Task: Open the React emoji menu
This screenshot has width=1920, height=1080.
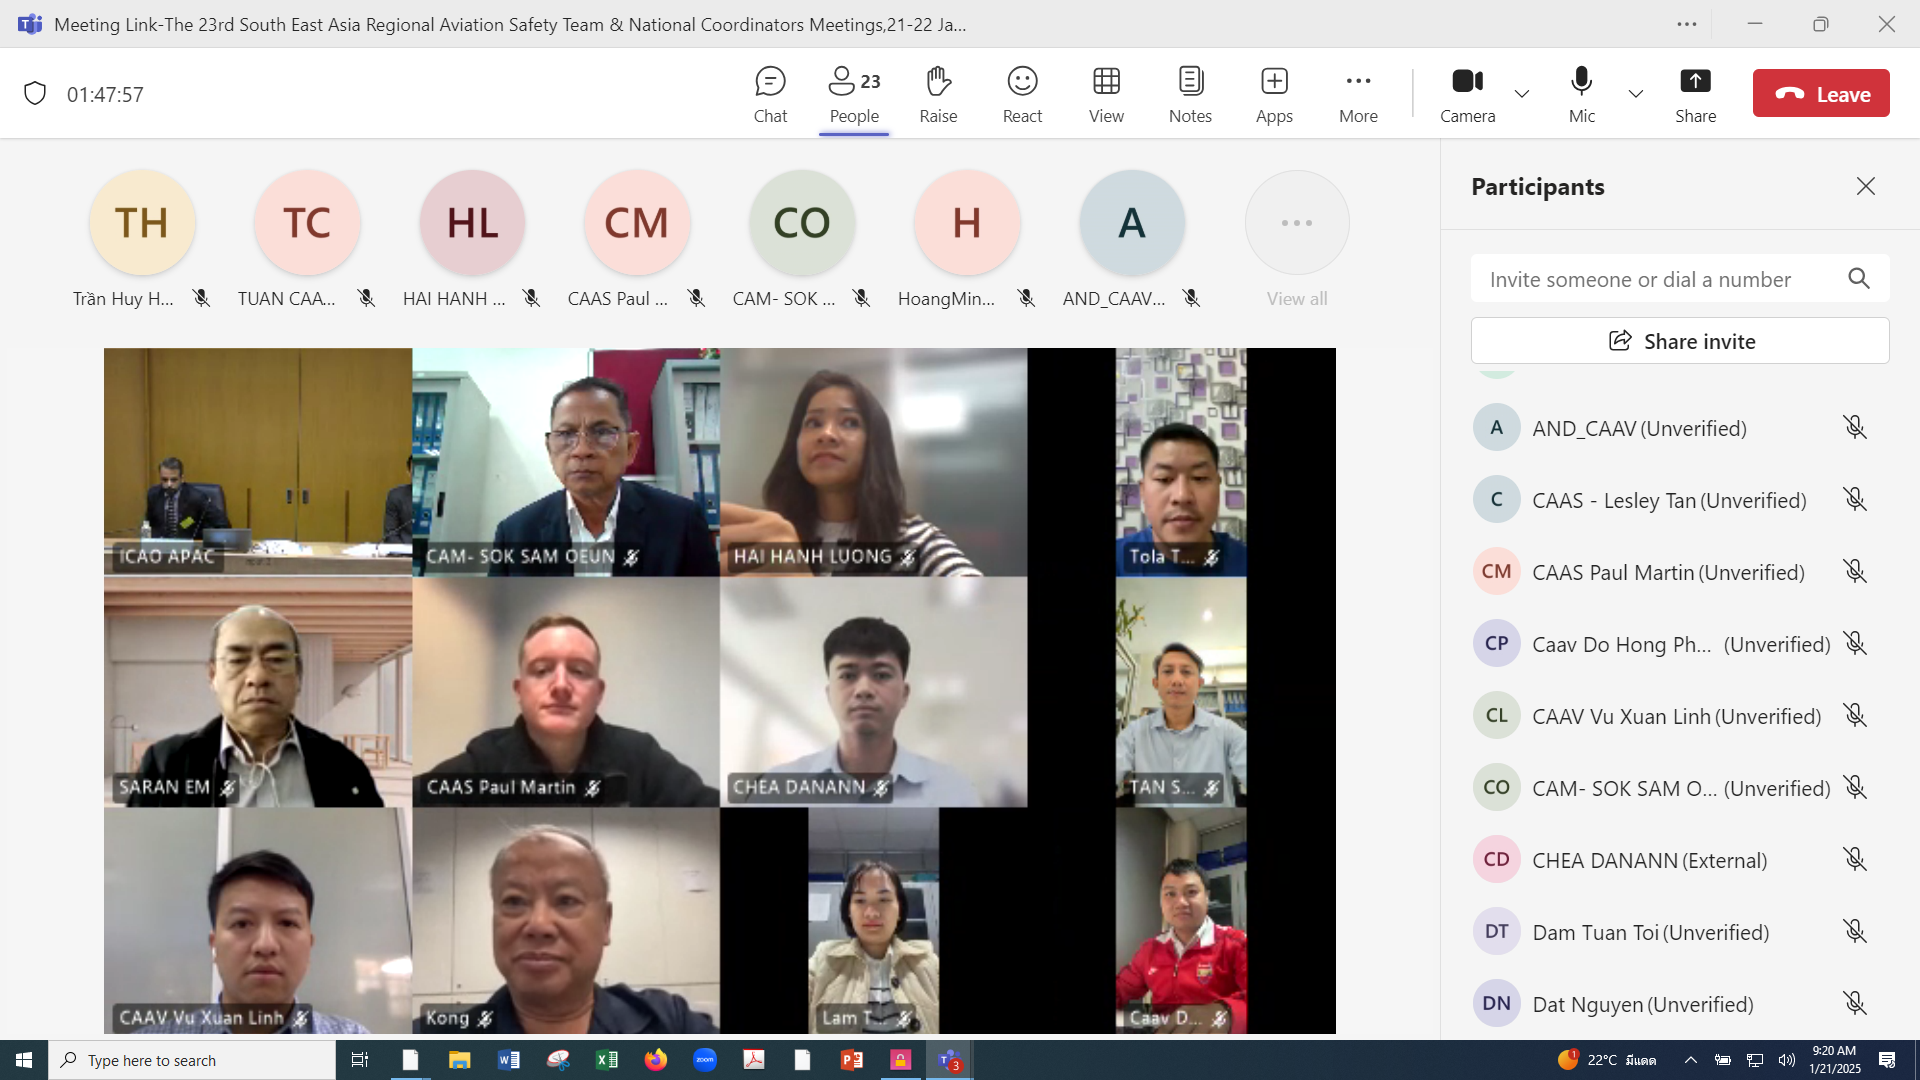Action: pyautogui.click(x=1022, y=94)
